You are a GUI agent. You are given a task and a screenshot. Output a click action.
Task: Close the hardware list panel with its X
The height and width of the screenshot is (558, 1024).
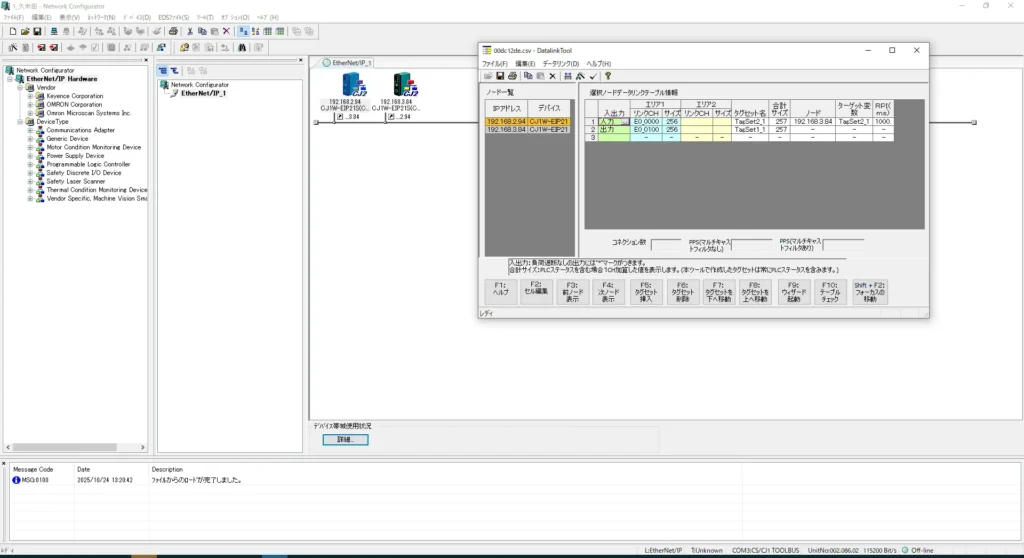pos(146,61)
